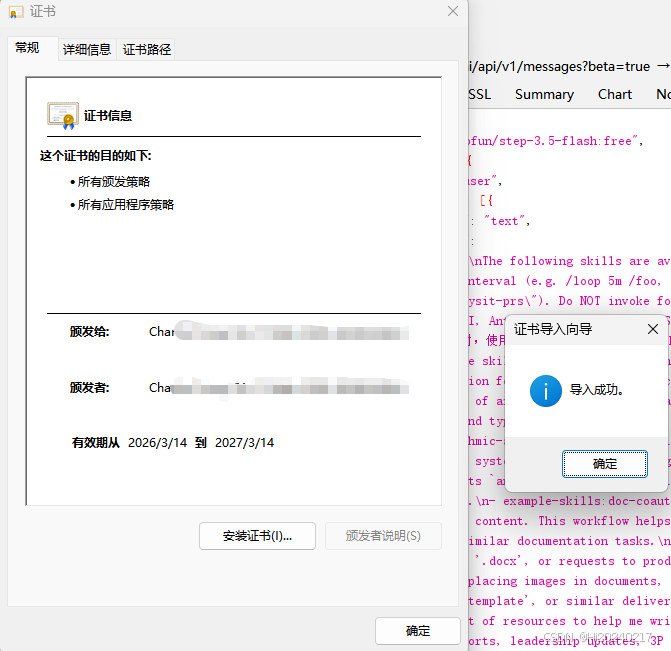Viewport: 671px width, 651px height.
Task: Select the Summary tab in background window
Action: (x=544, y=94)
